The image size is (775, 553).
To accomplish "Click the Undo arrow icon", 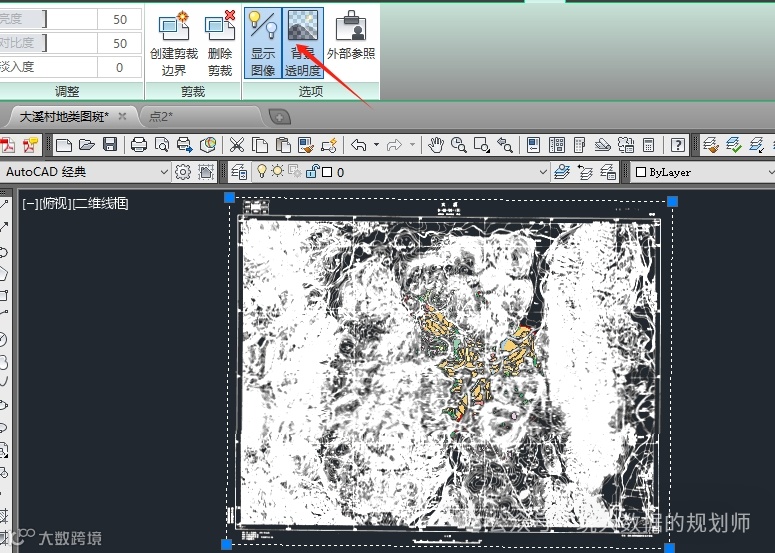I will [x=359, y=145].
